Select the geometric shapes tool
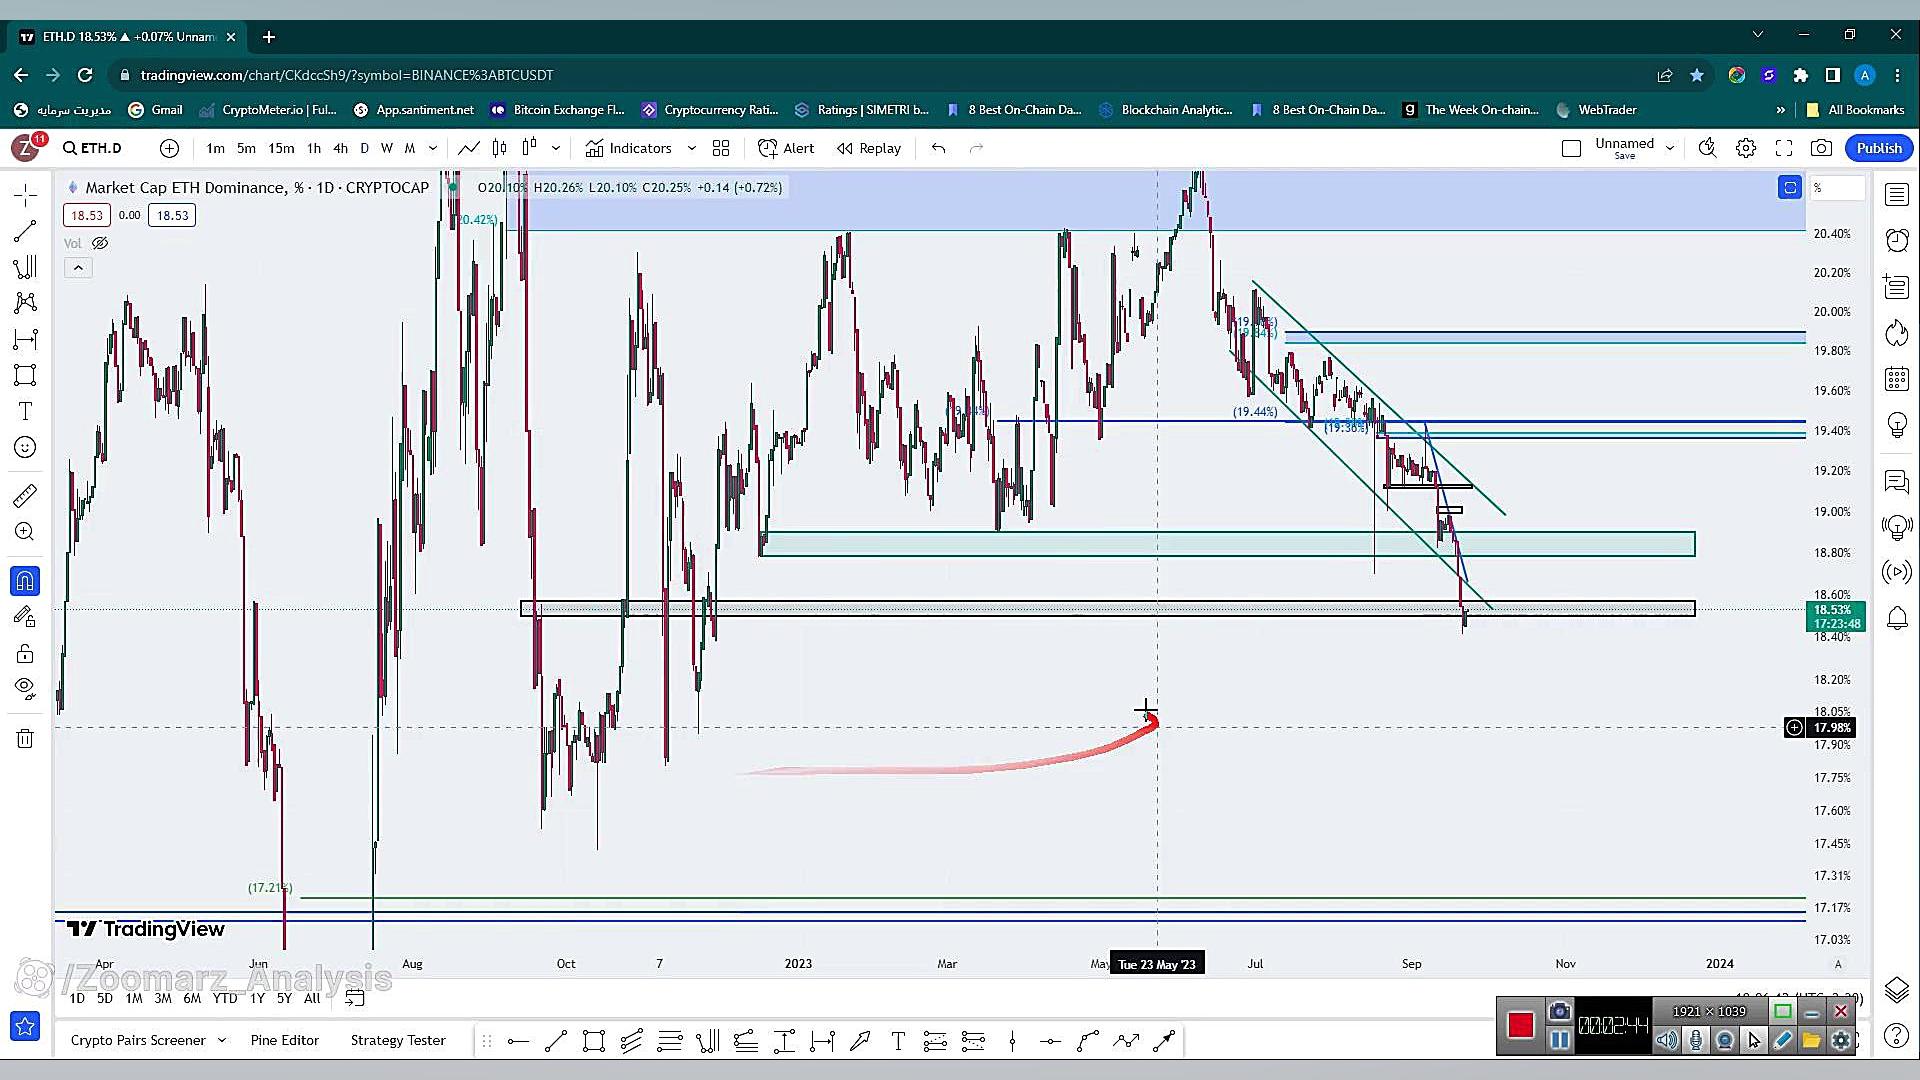Screen dimensions: 1920x1080 click(x=25, y=375)
